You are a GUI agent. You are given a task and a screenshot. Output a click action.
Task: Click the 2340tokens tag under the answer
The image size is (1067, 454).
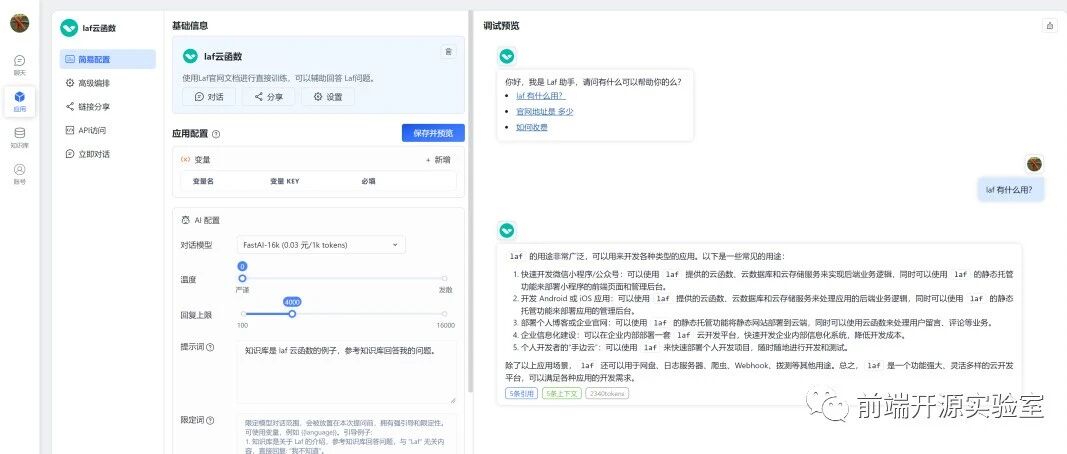[607, 393]
